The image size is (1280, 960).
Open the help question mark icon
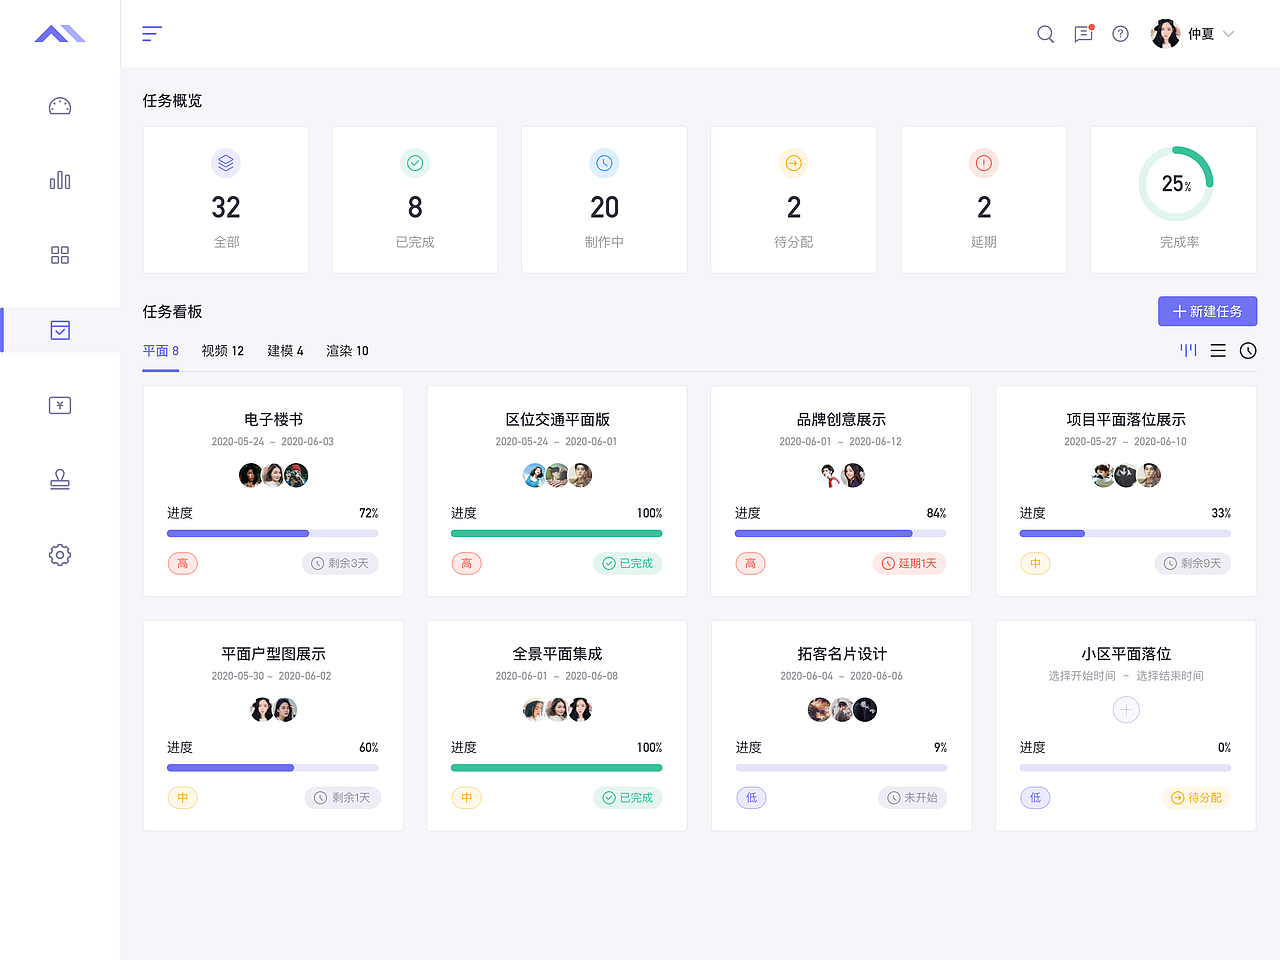pyautogui.click(x=1121, y=34)
